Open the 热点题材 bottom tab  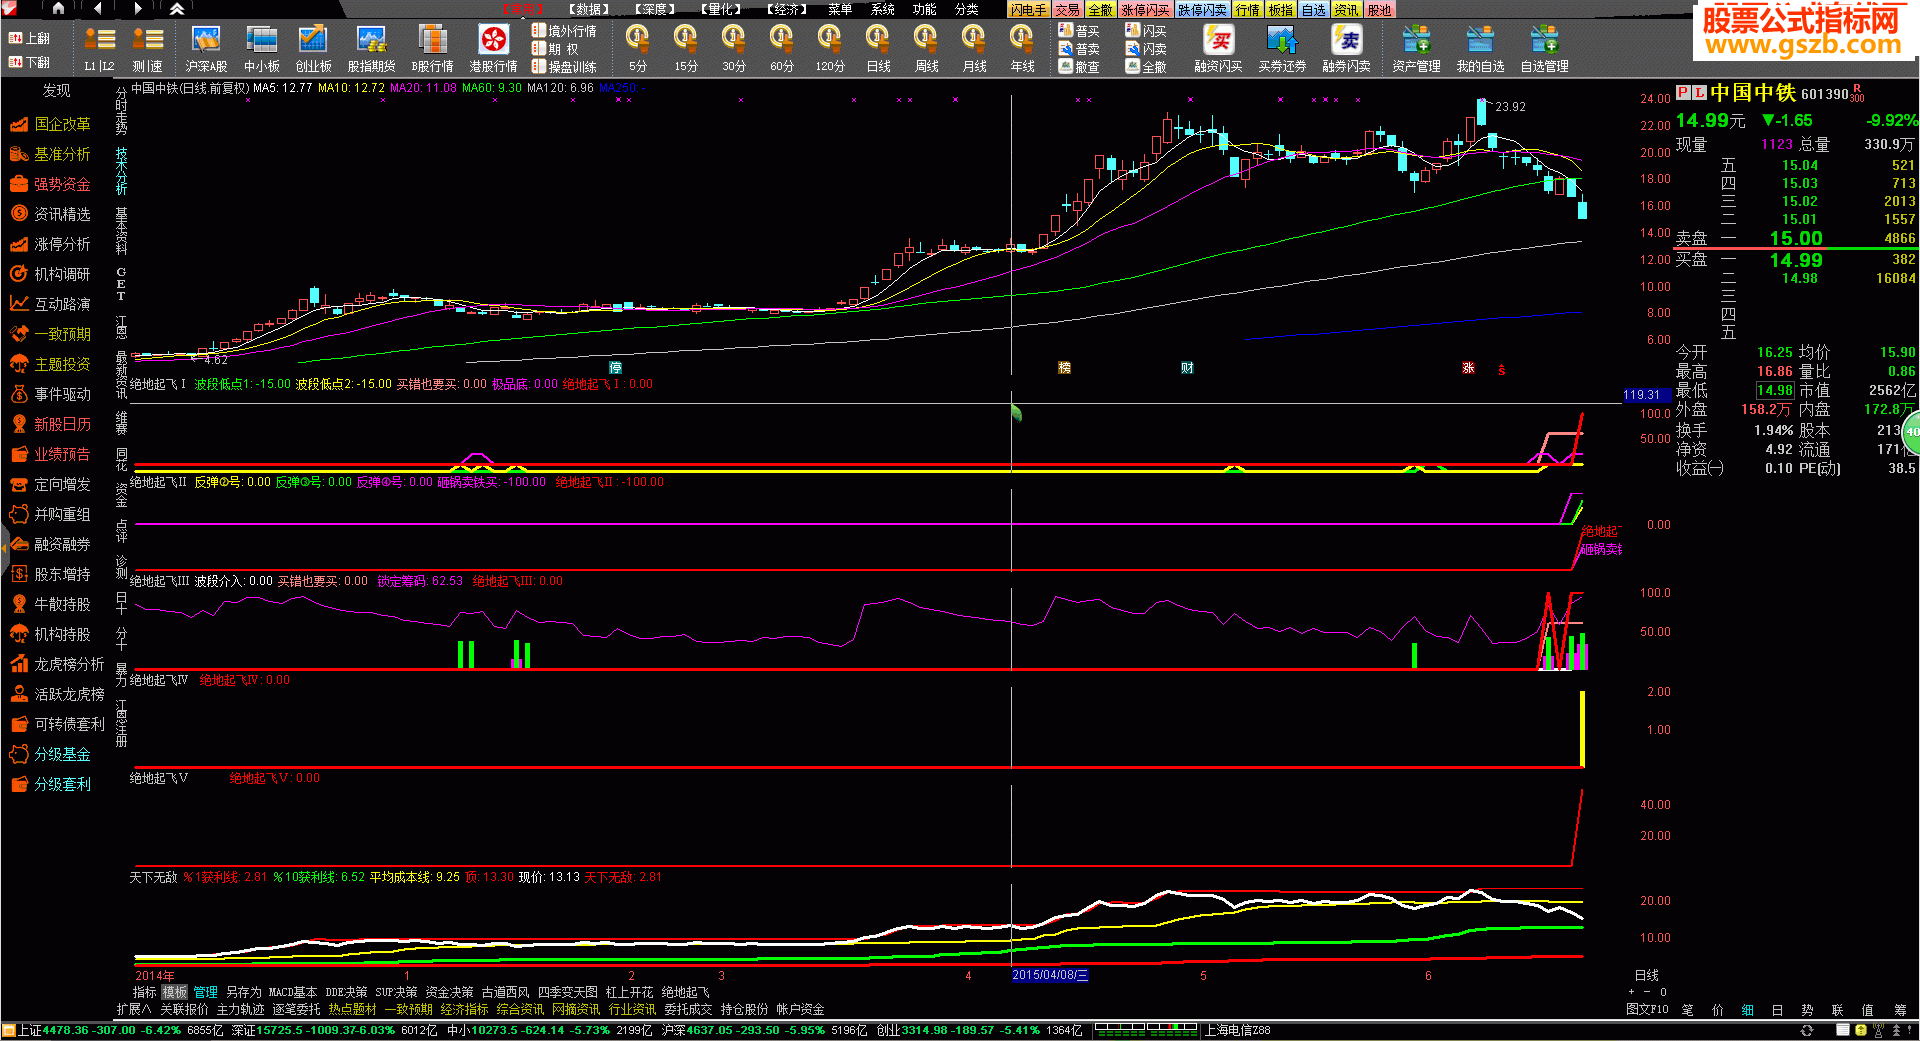pyautogui.click(x=353, y=1010)
